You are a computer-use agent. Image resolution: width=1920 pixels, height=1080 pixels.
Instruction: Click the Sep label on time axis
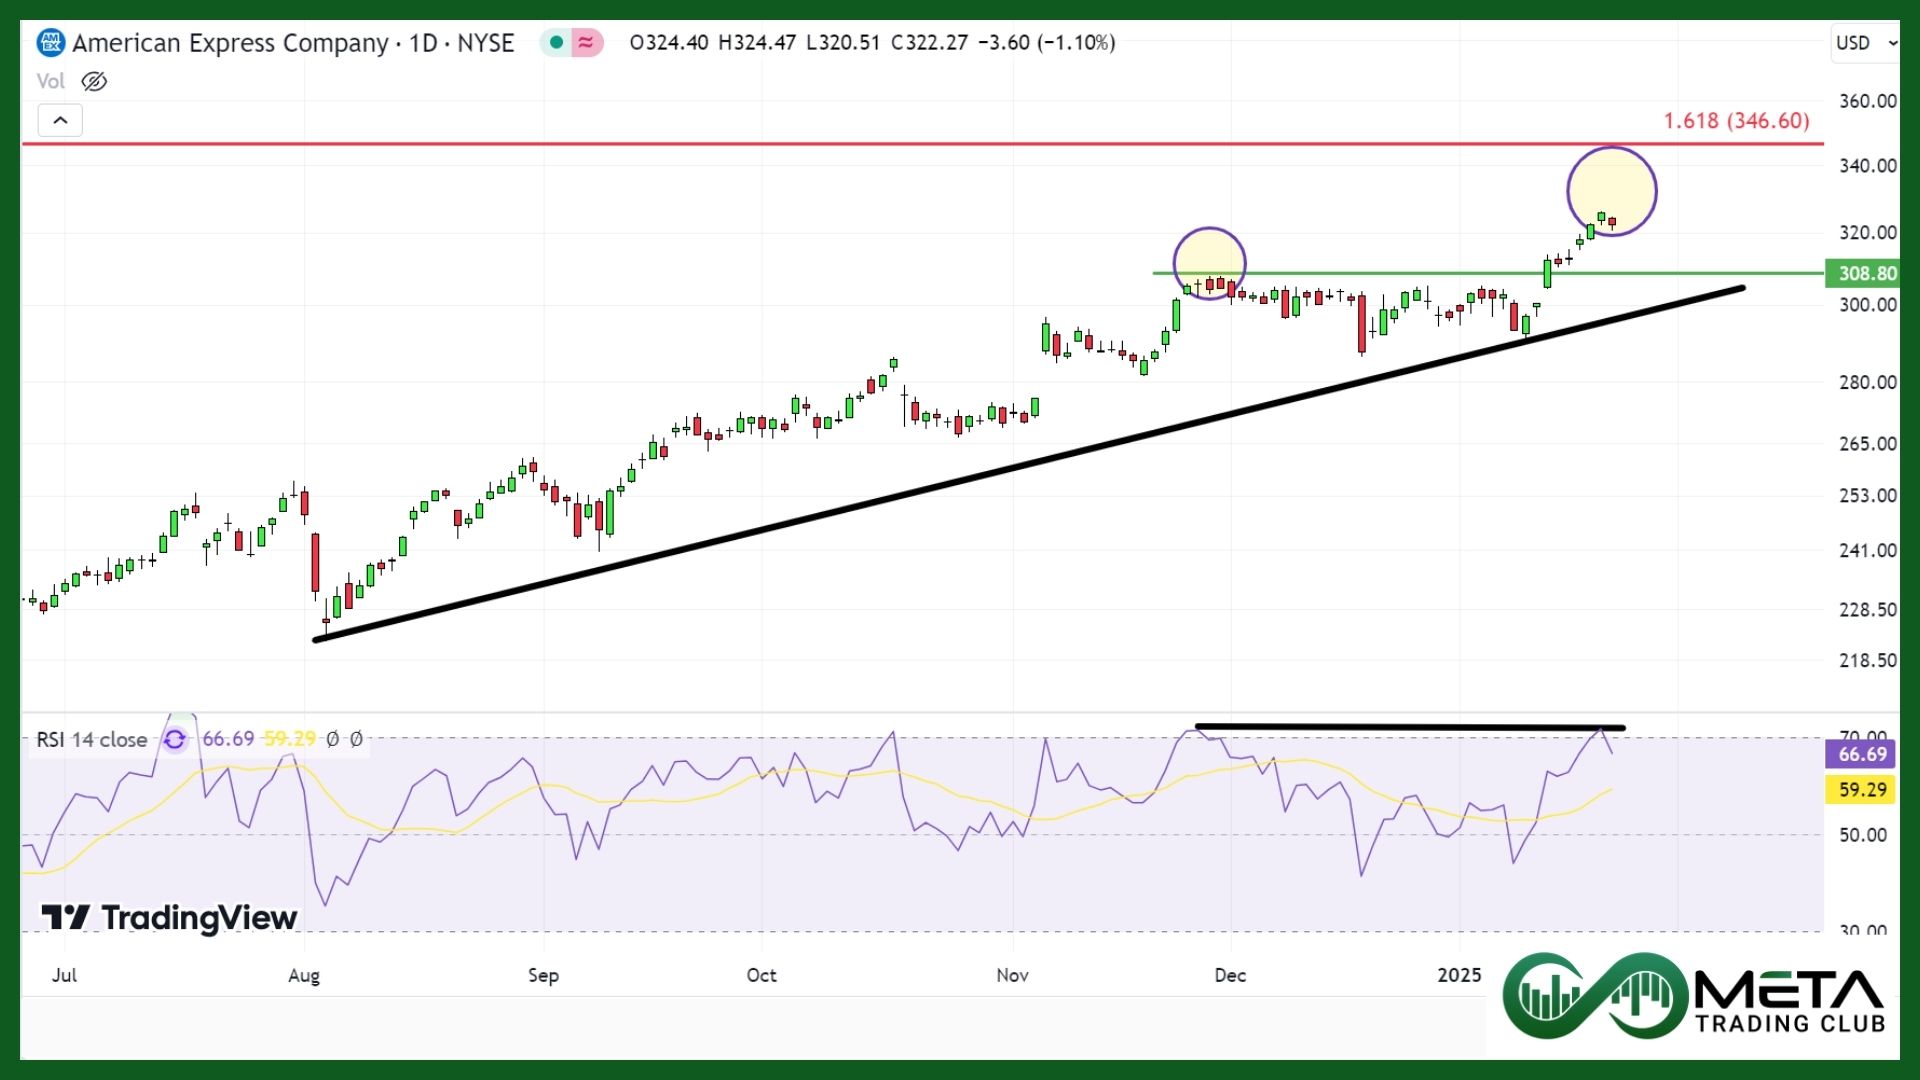543,975
